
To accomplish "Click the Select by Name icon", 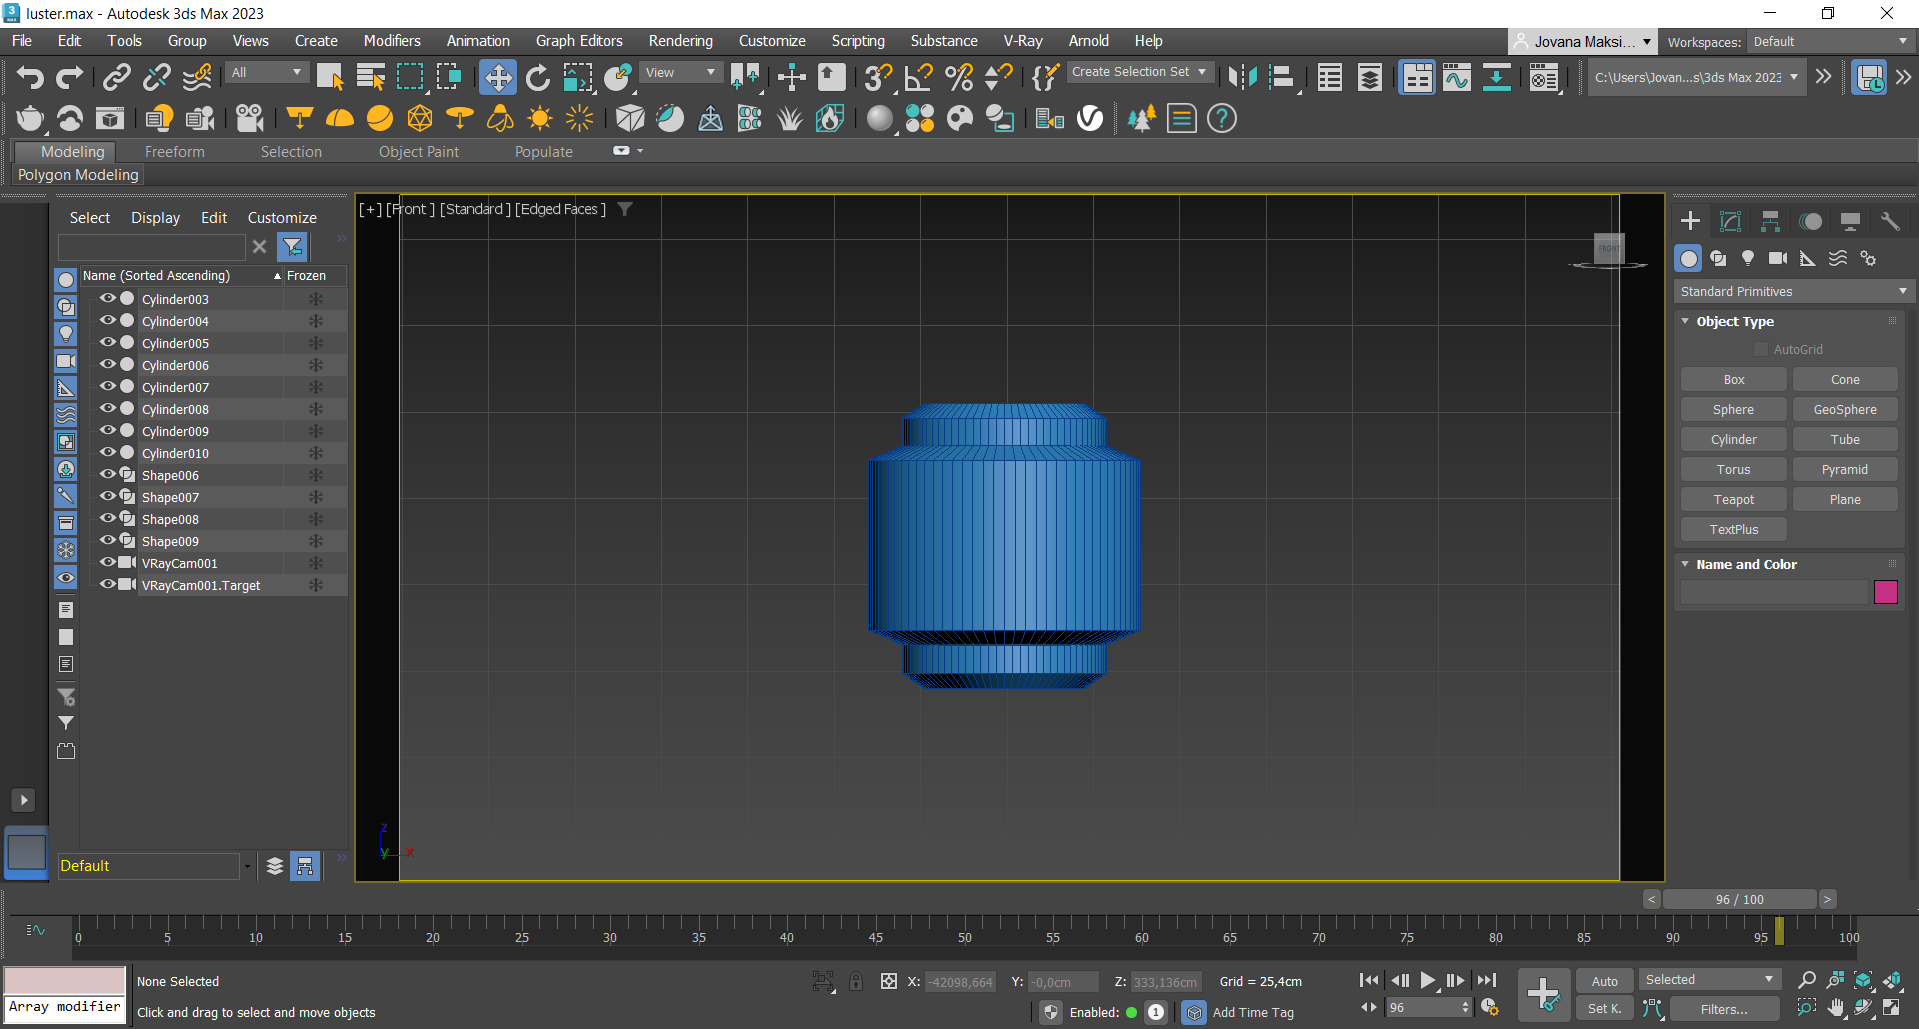I will [x=371, y=77].
